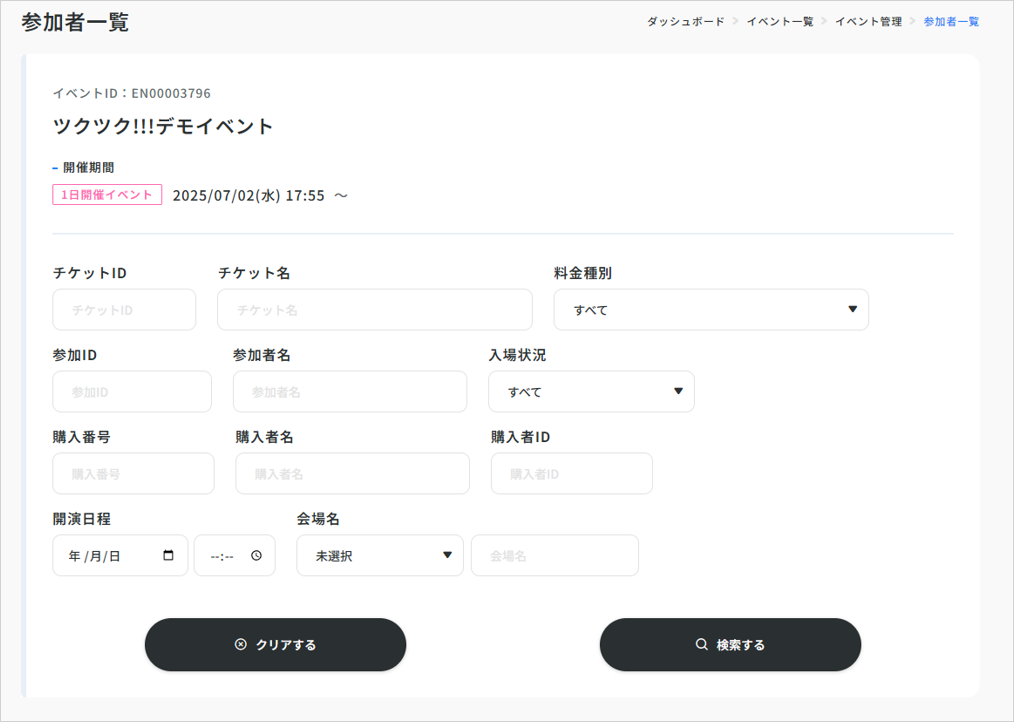Viewport: 1014px width, 722px height.
Task: Open the 会場名 未選択 dropdown
Action: pyautogui.click(x=380, y=556)
